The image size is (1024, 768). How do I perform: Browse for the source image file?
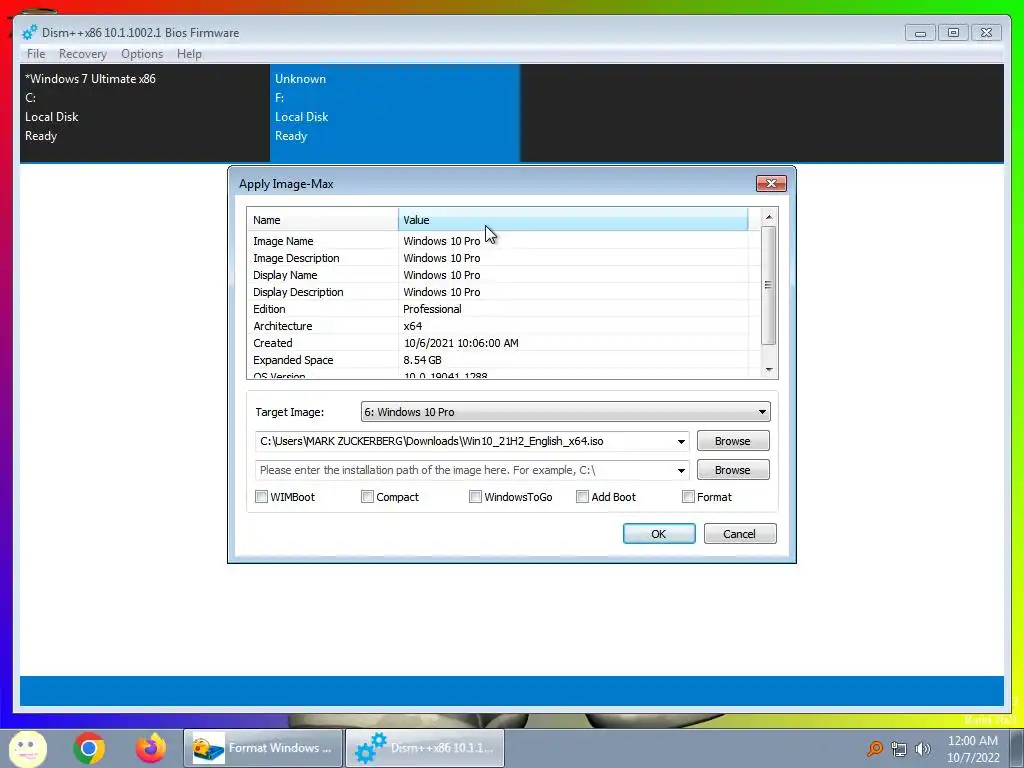coord(733,441)
